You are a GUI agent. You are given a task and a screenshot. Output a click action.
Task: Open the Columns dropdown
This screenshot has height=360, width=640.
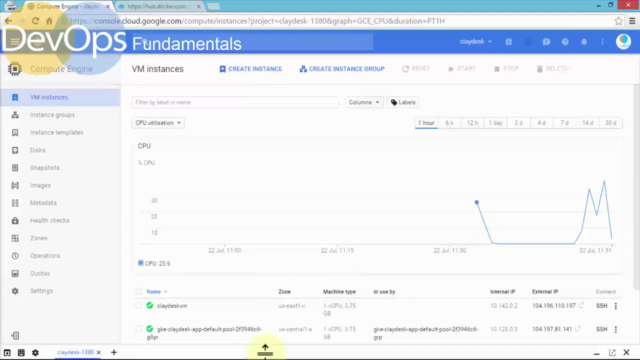pos(364,102)
